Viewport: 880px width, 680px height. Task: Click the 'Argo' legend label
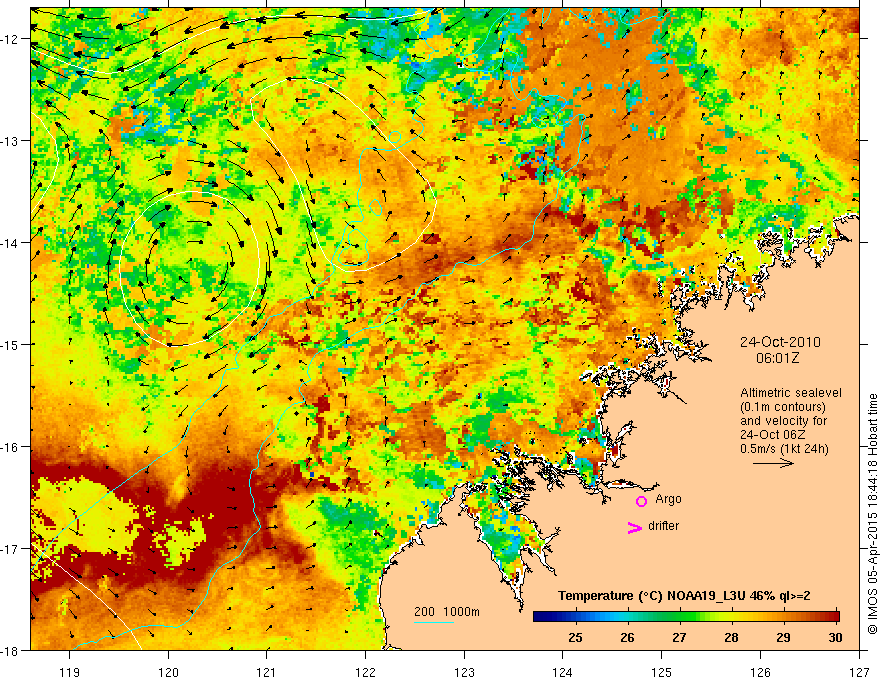[668, 499]
